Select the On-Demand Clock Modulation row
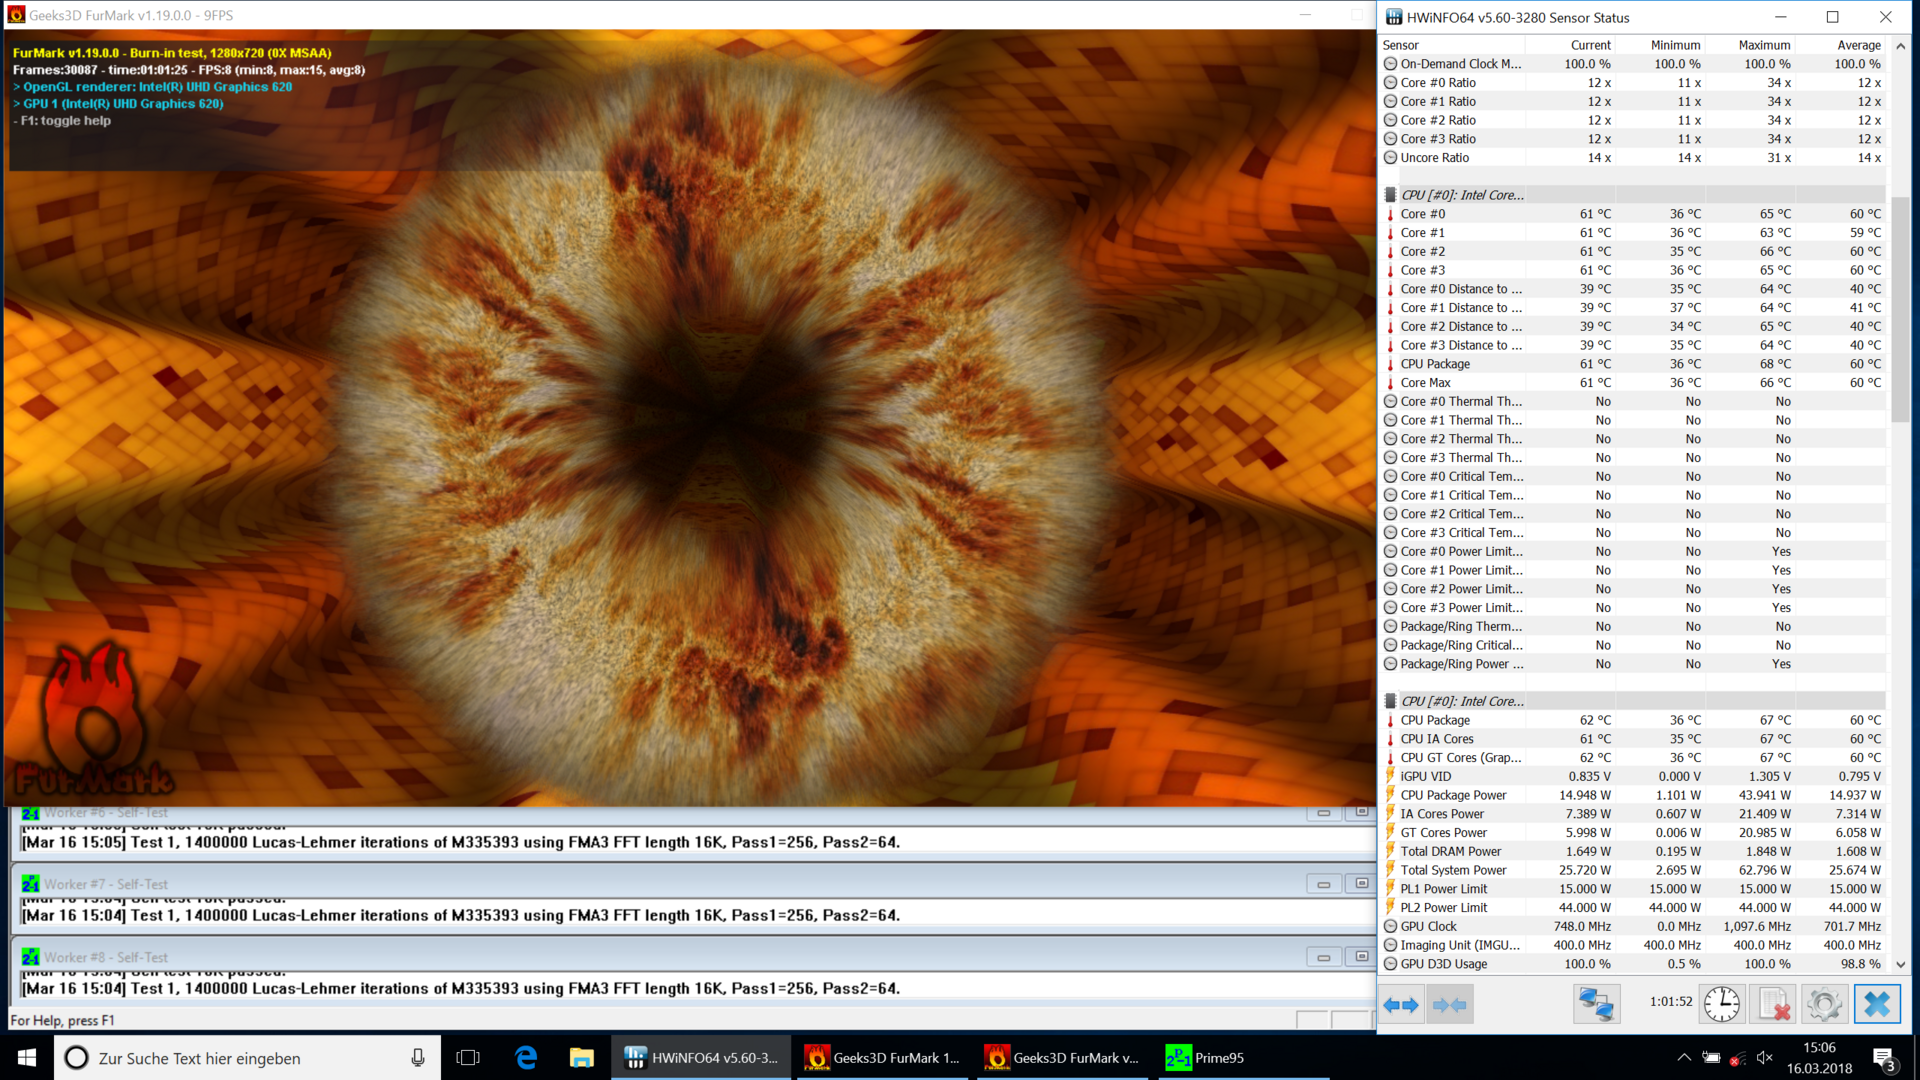This screenshot has width=1920, height=1080. pyautogui.click(x=1633, y=64)
